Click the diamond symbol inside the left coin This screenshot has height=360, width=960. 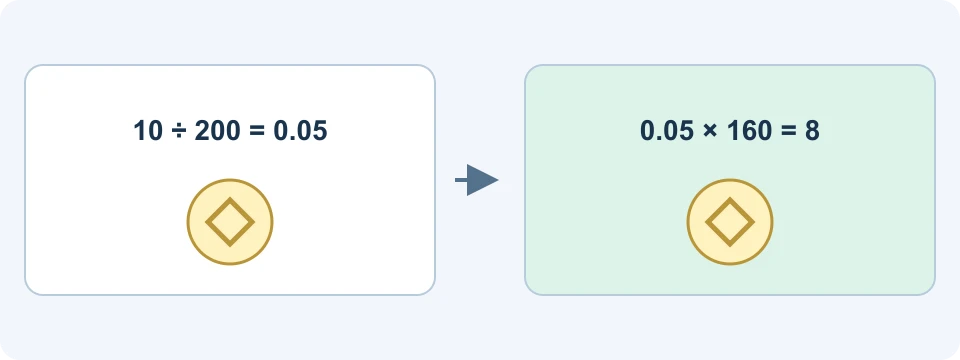tap(230, 222)
